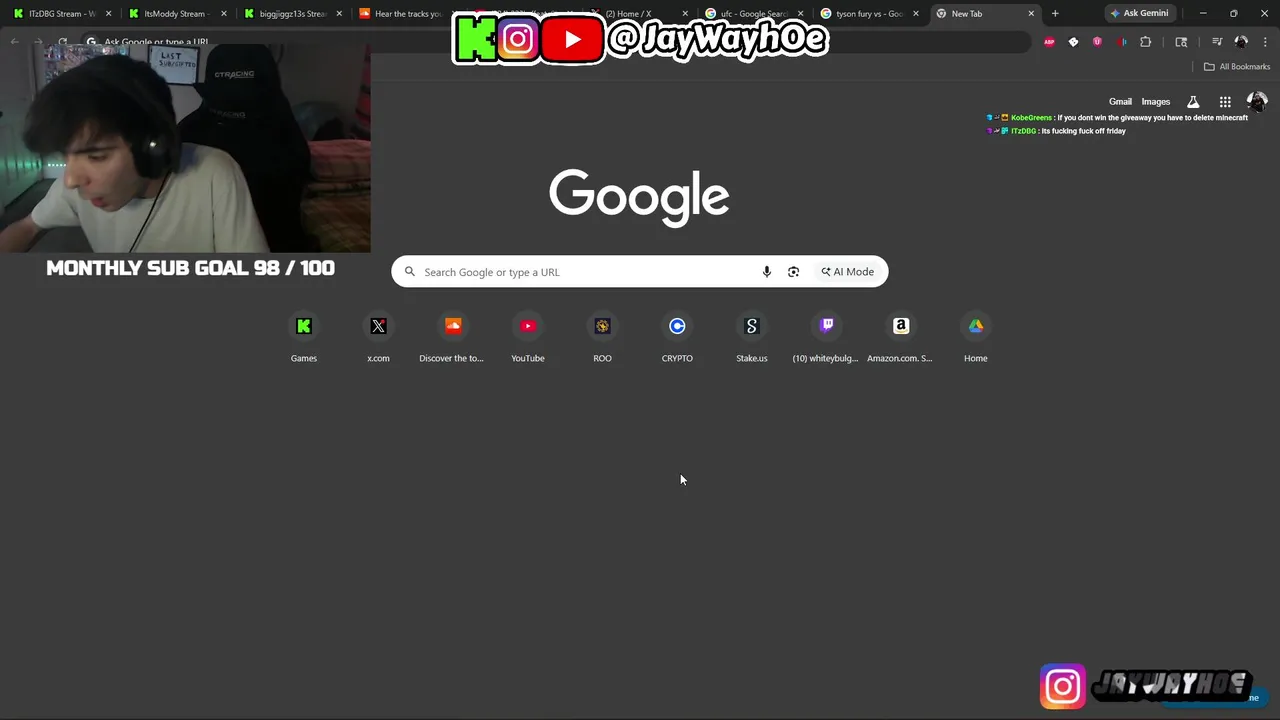Open the media controls icon
The image size is (1280, 720).
[x=1217, y=42]
